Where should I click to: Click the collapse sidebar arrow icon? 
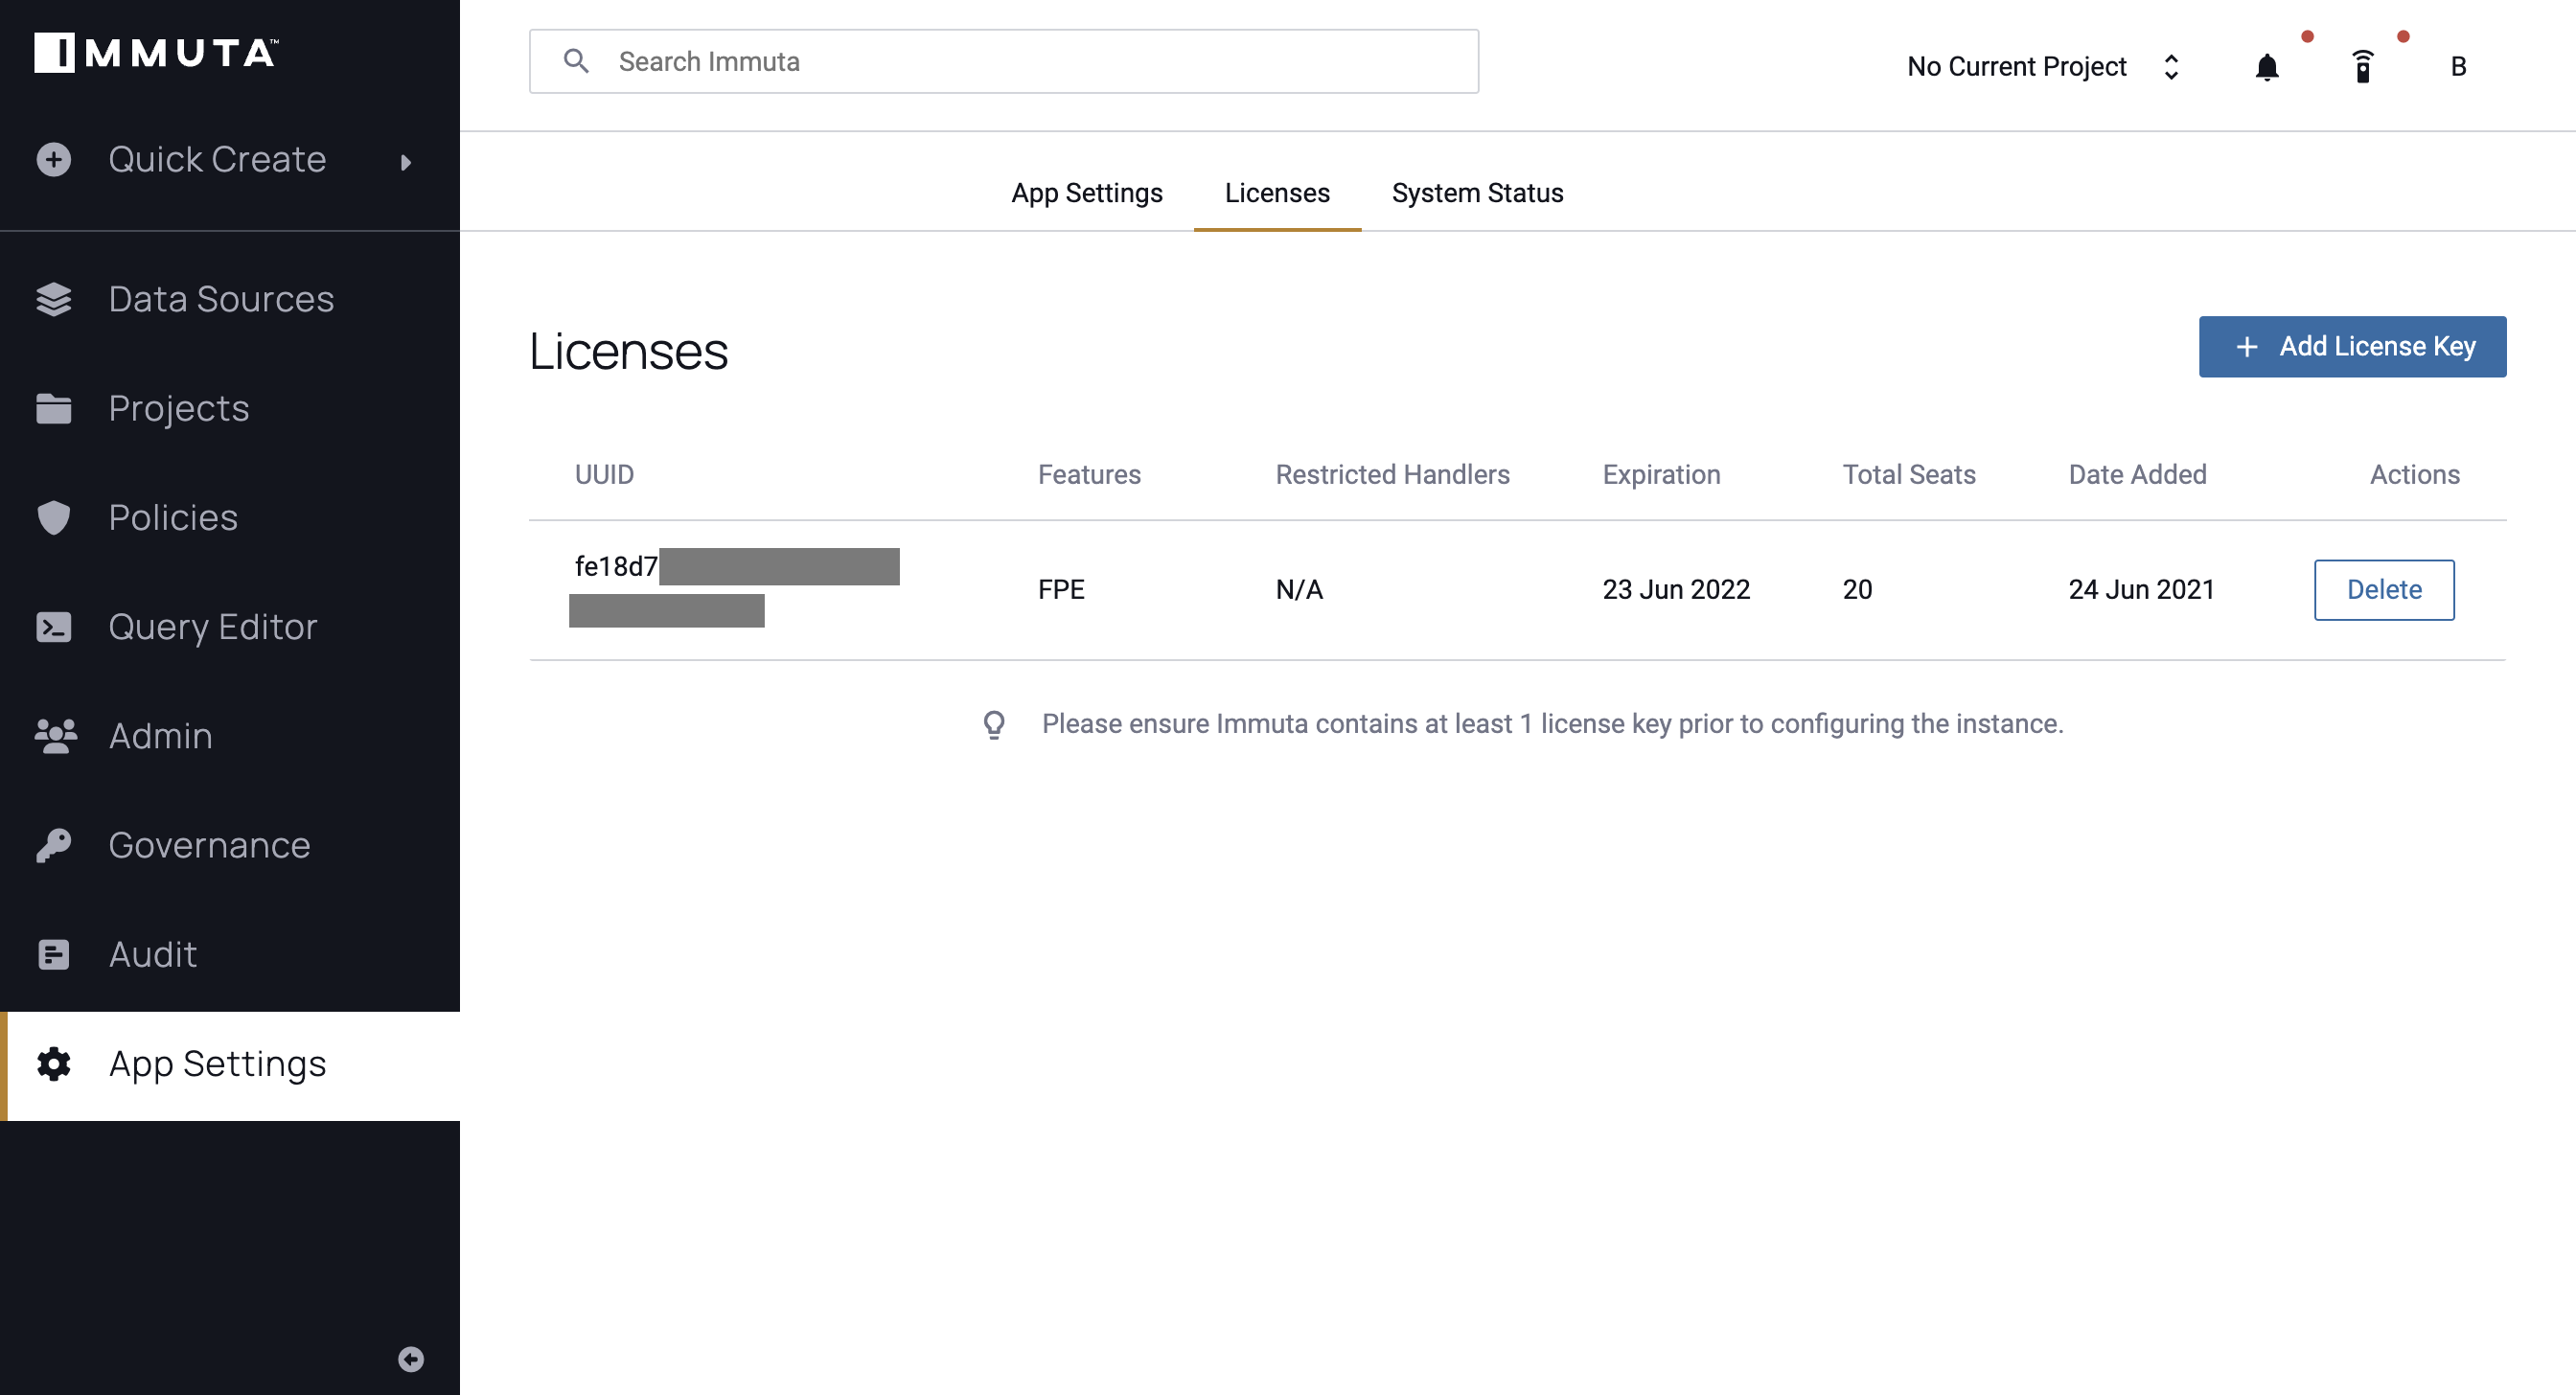(x=410, y=1359)
